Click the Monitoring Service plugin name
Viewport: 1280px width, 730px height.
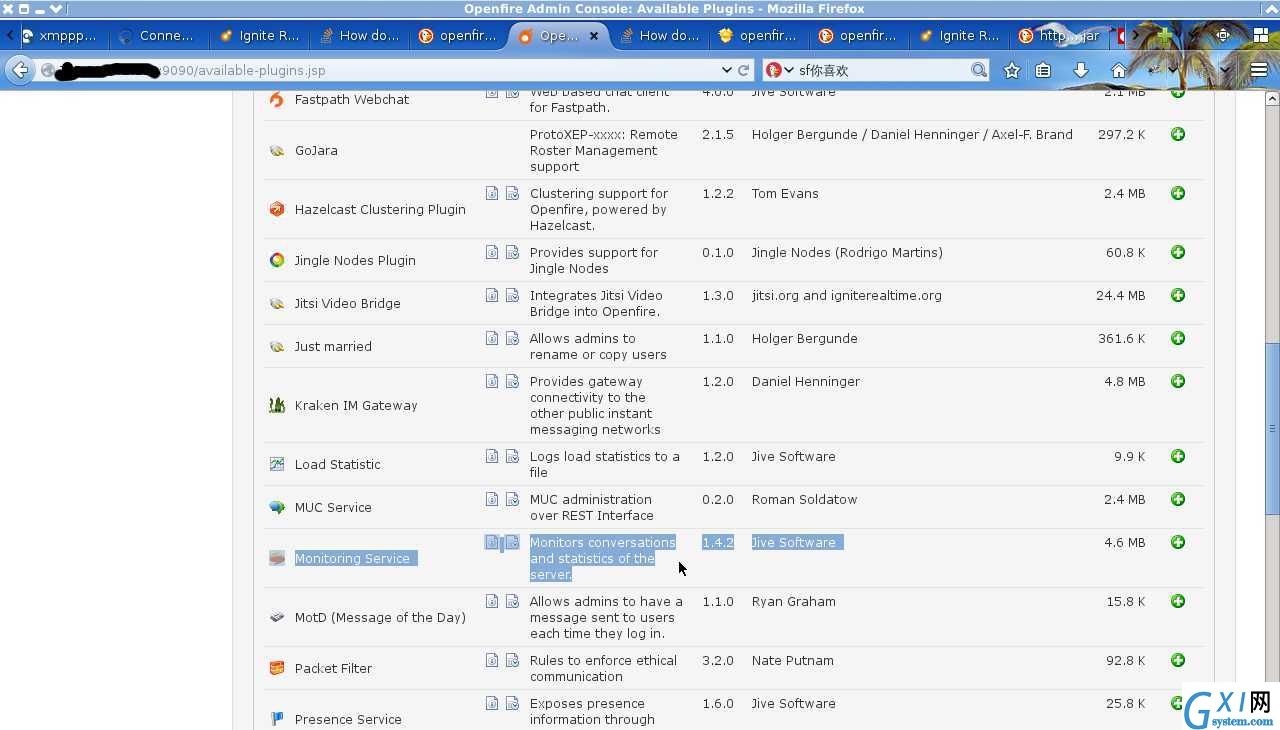click(352, 558)
